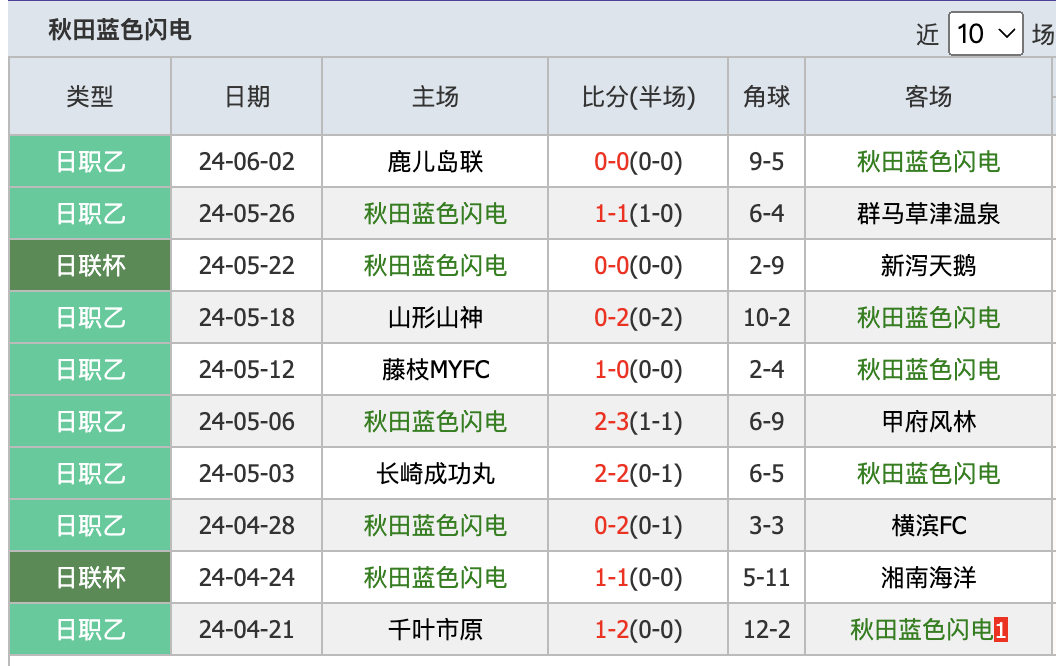Image resolution: width=1056 pixels, height=666 pixels.
Task: Click the date 24-04-24
Action: click(x=246, y=577)
